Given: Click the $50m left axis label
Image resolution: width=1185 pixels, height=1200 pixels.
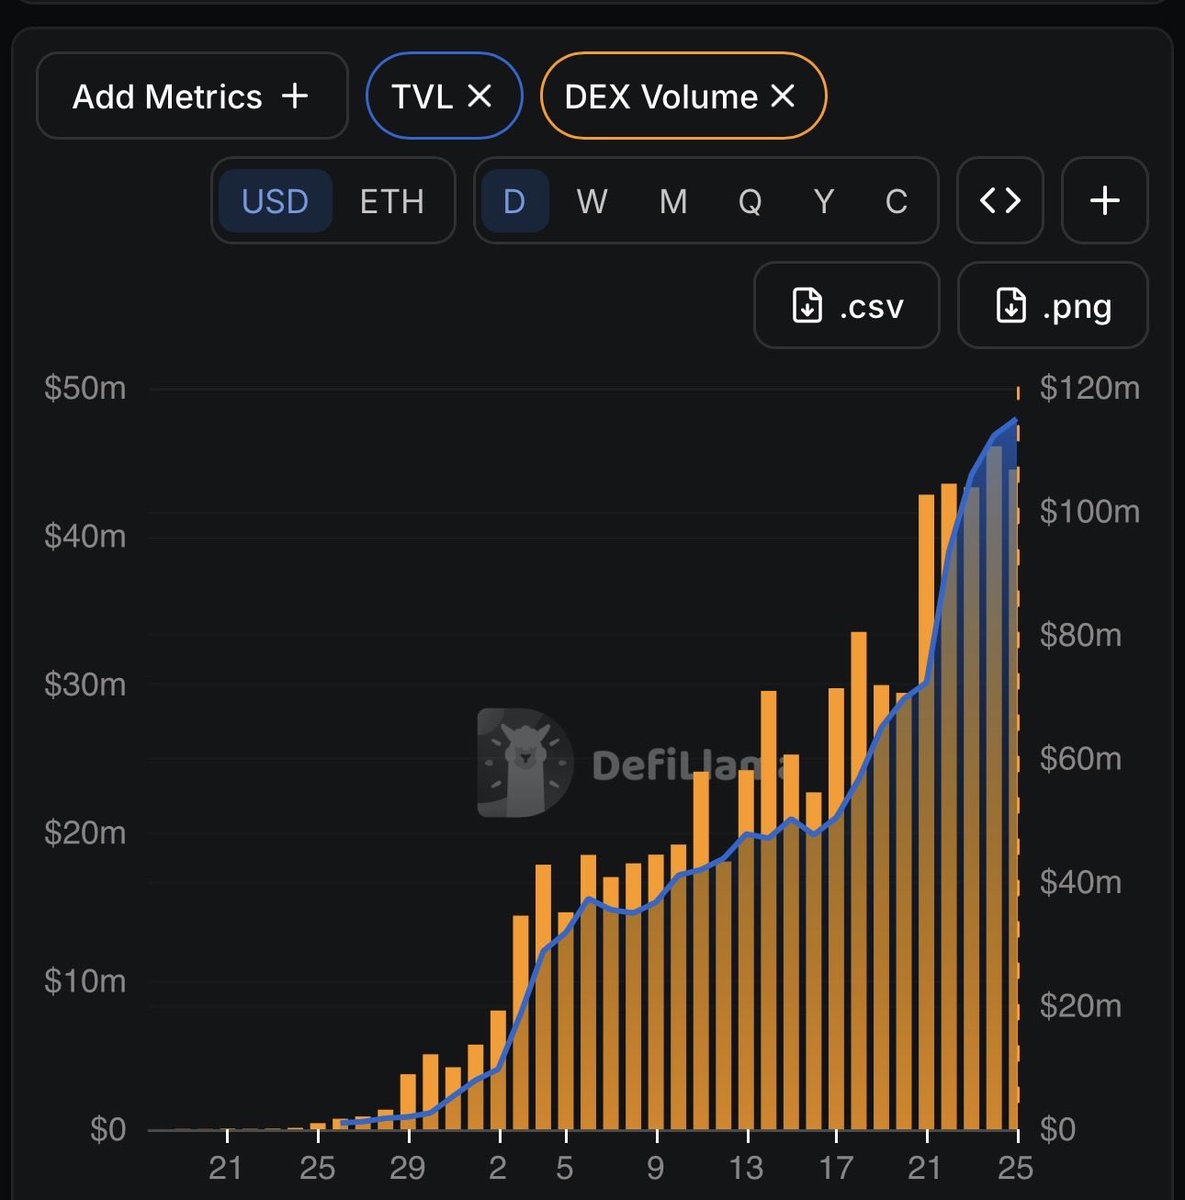Looking at the screenshot, I should tap(85, 387).
